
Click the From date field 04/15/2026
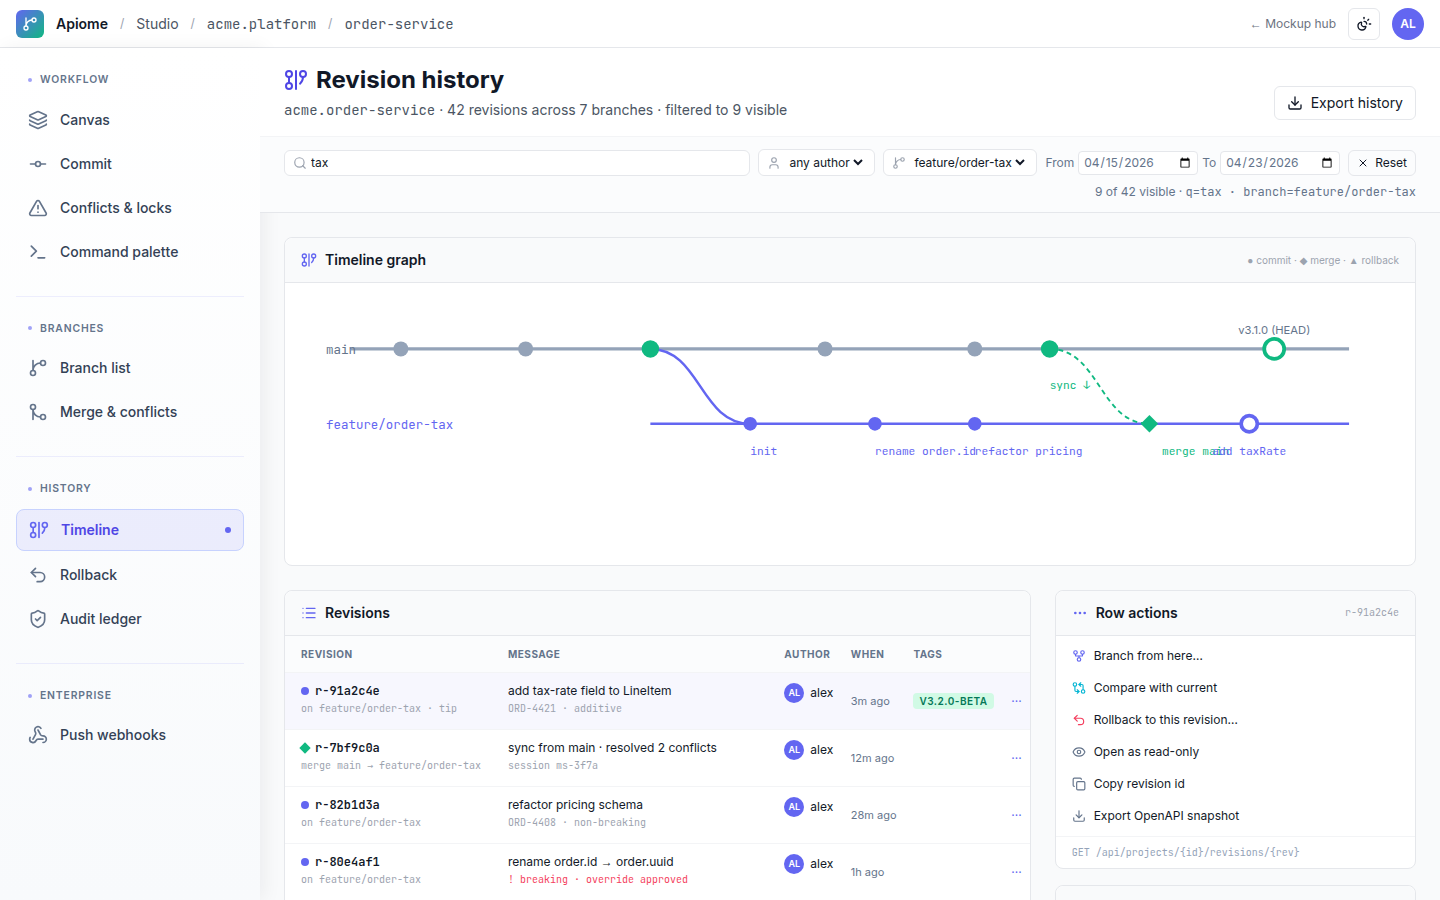(x=1138, y=163)
